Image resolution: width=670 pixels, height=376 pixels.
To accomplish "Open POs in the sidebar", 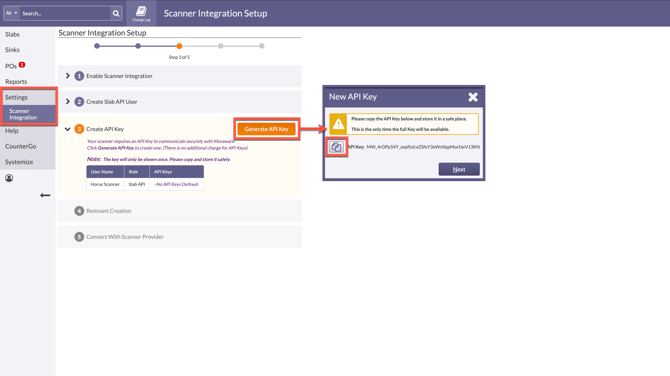I will click(11, 66).
